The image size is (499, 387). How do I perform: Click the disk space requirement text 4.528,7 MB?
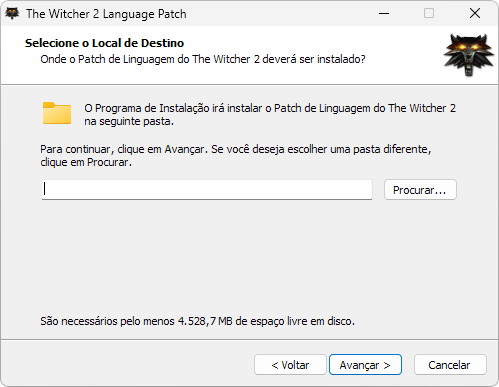tap(197, 321)
